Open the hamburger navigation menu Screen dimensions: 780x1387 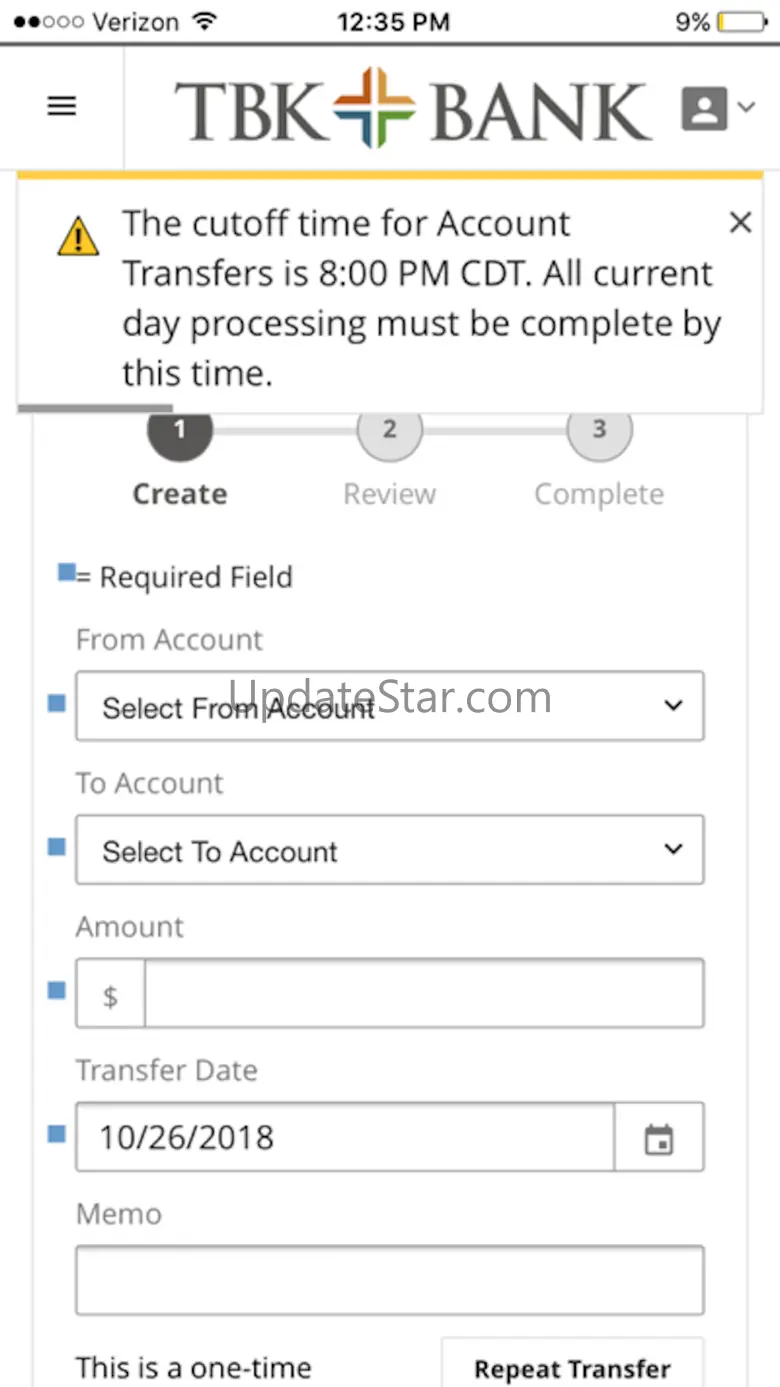point(62,106)
